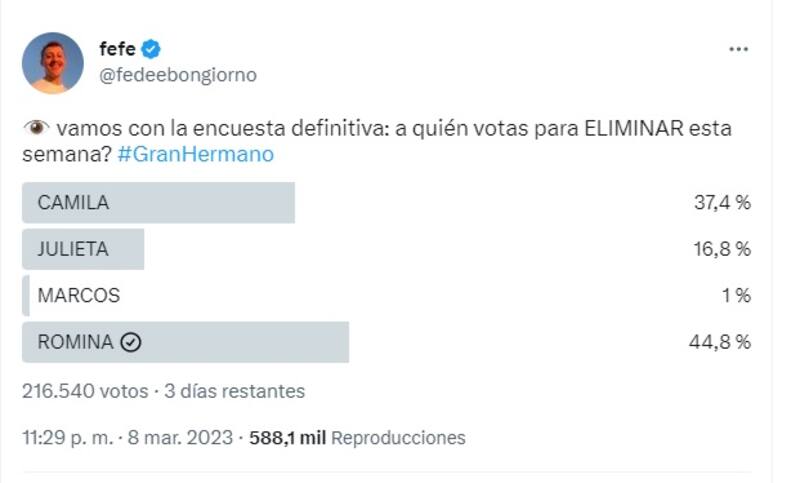Open the @fedeebongiorno handle link
The image size is (800, 483).
coord(177,75)
